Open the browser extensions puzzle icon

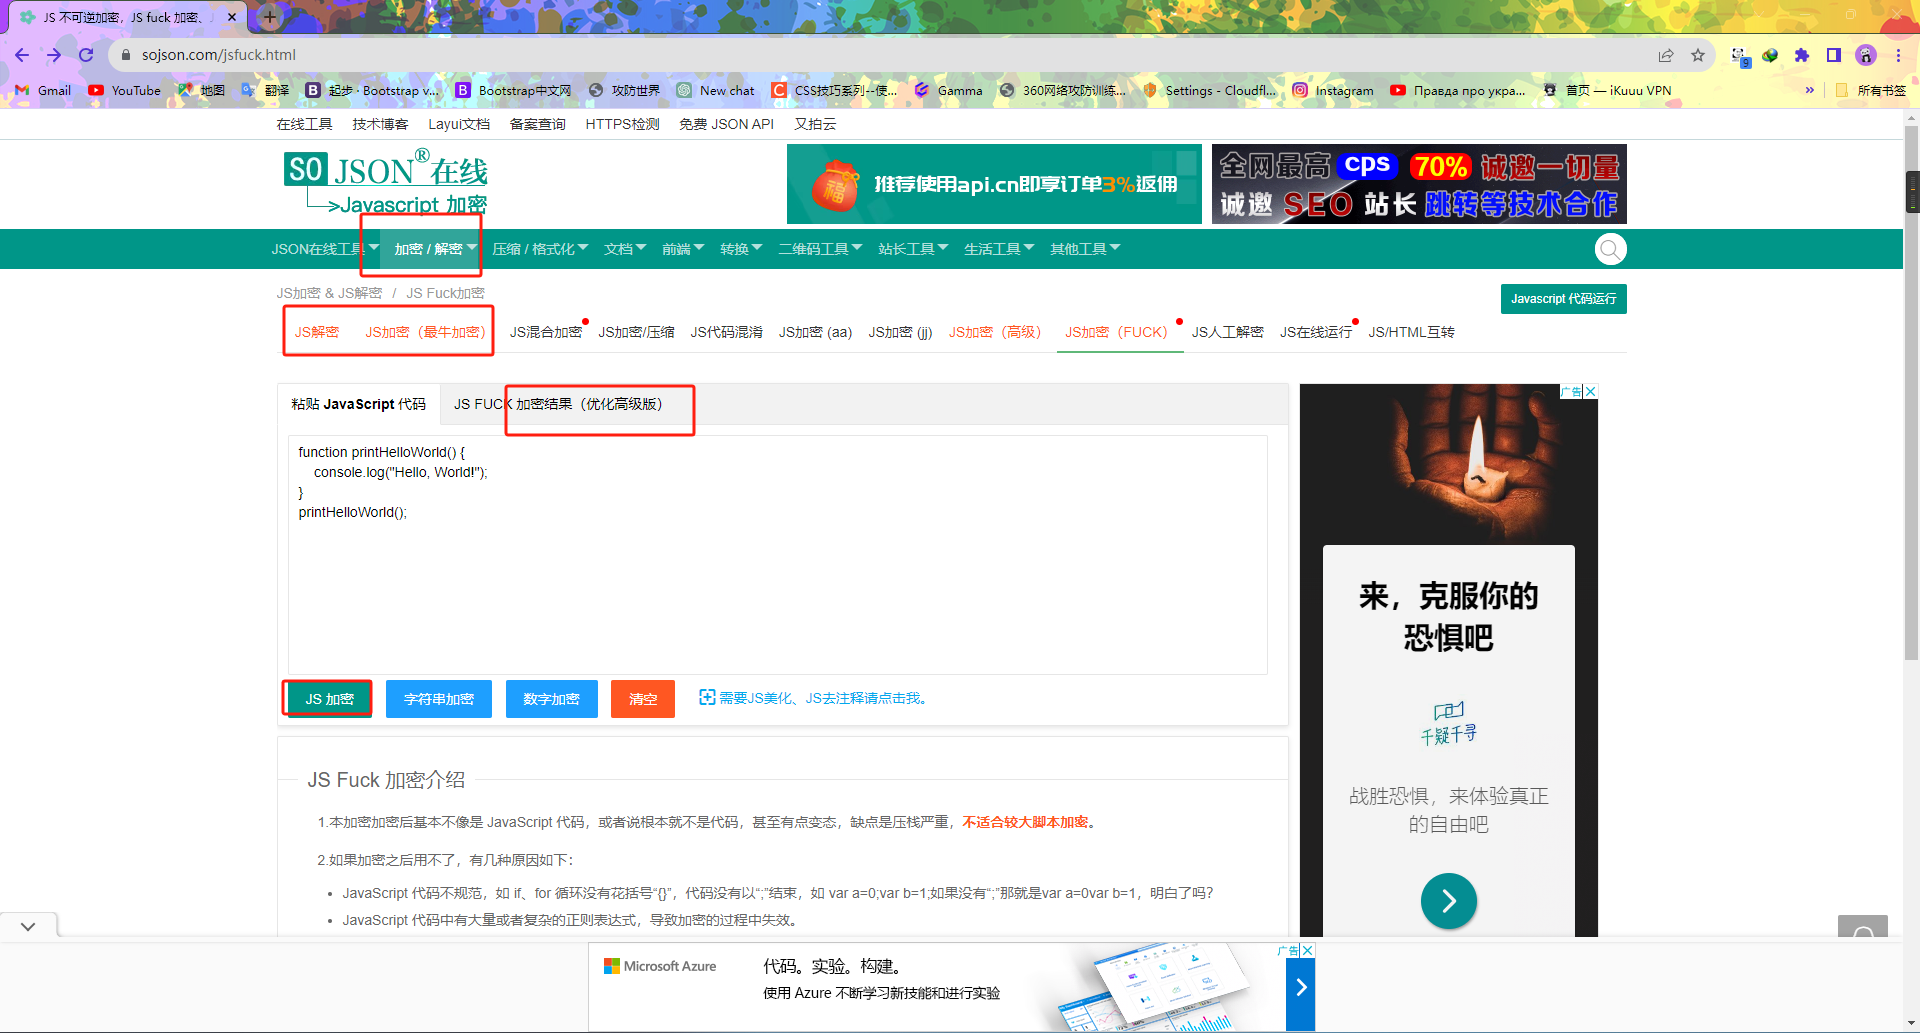[1802, 55]
